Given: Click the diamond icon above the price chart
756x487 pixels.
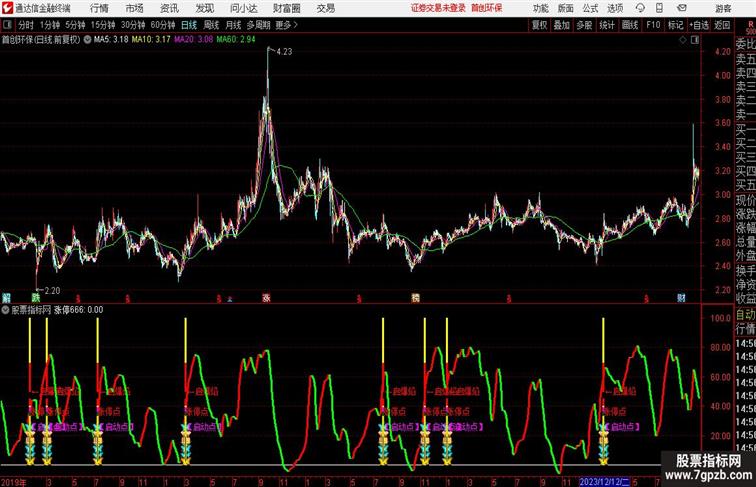Looking at the screenshot, I should (683, 40).
